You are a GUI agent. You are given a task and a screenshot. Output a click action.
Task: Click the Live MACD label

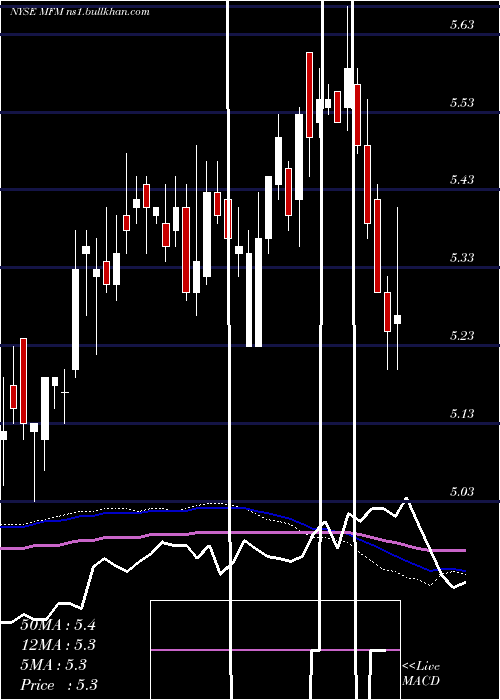click(421, 673)
